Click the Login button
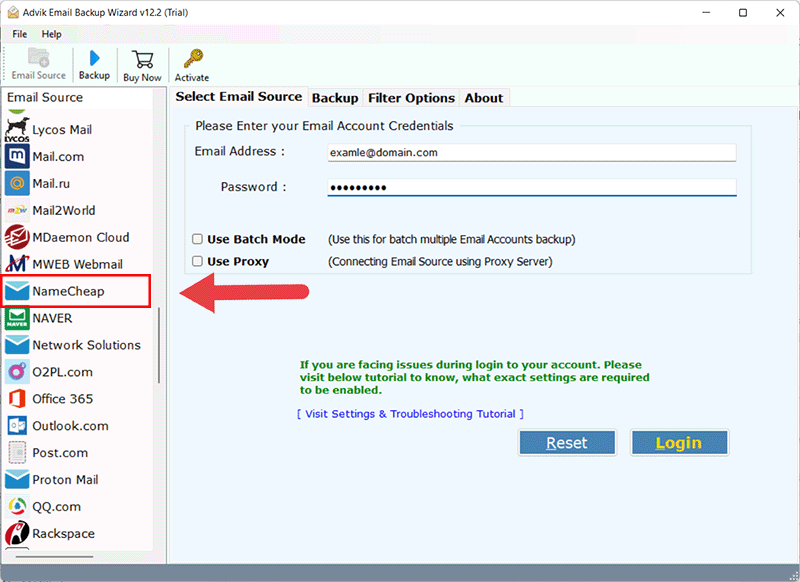Viewport: 800px width, 582px height. pyautogui.click(x=679, y=442)
